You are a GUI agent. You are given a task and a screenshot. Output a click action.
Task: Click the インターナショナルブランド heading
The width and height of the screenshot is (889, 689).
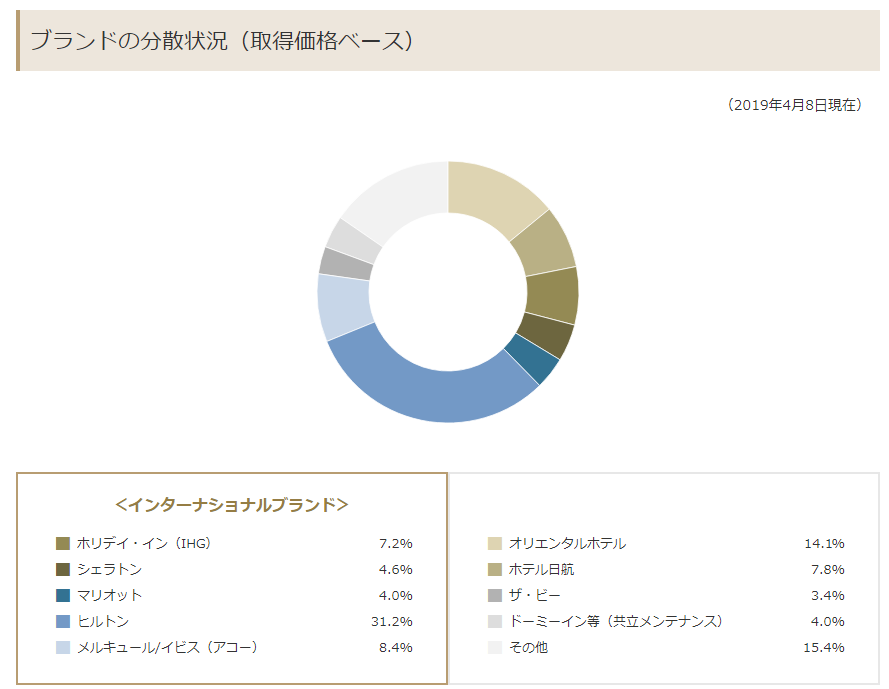click(x=232, y=504)
